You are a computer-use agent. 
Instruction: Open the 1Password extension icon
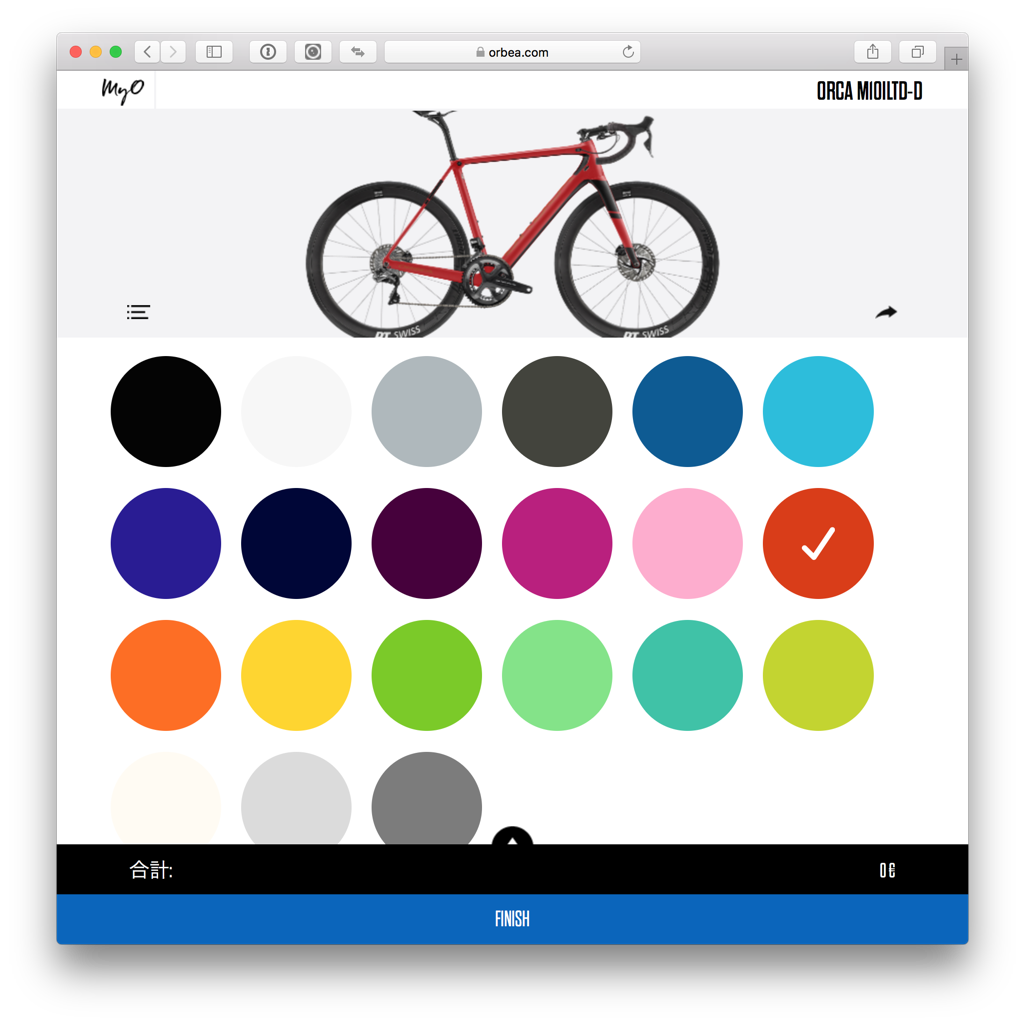[268, 52]
